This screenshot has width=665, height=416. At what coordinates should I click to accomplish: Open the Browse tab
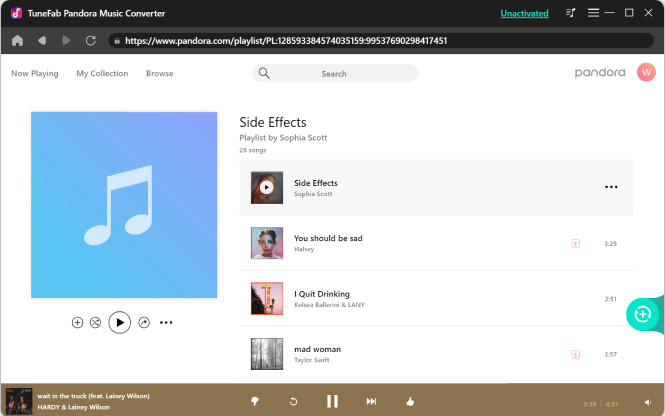pyautogui.click(x=159, y=73)
